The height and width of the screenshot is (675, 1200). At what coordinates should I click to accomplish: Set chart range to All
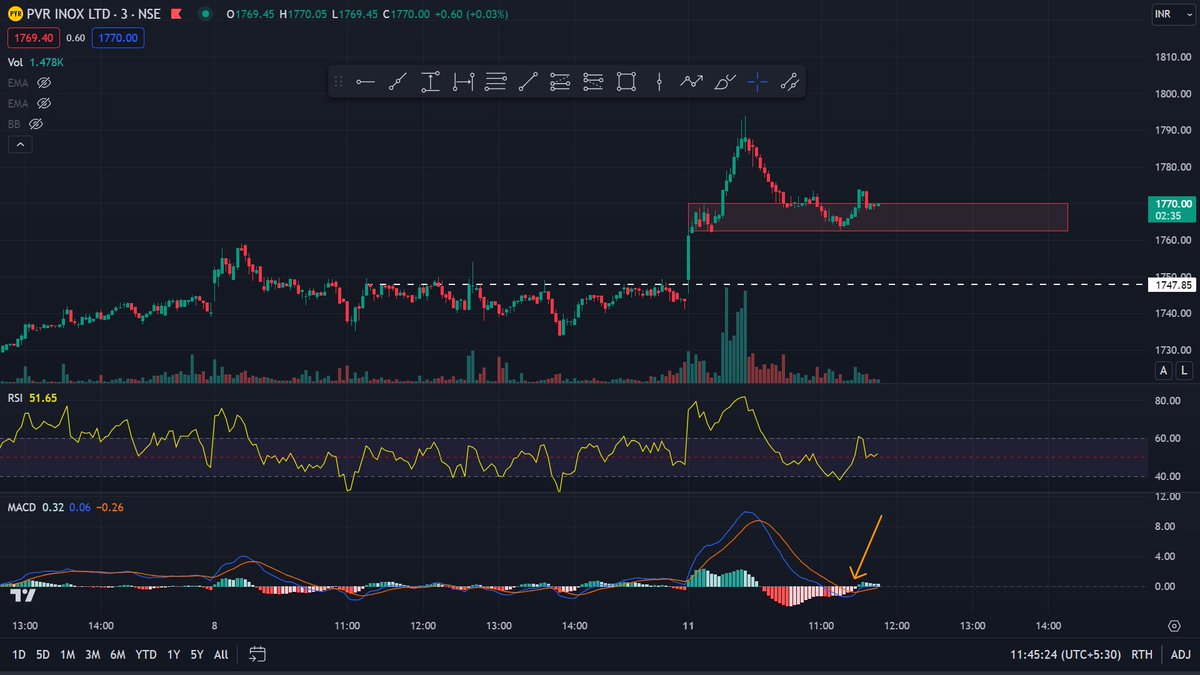(x=221, y=655)
